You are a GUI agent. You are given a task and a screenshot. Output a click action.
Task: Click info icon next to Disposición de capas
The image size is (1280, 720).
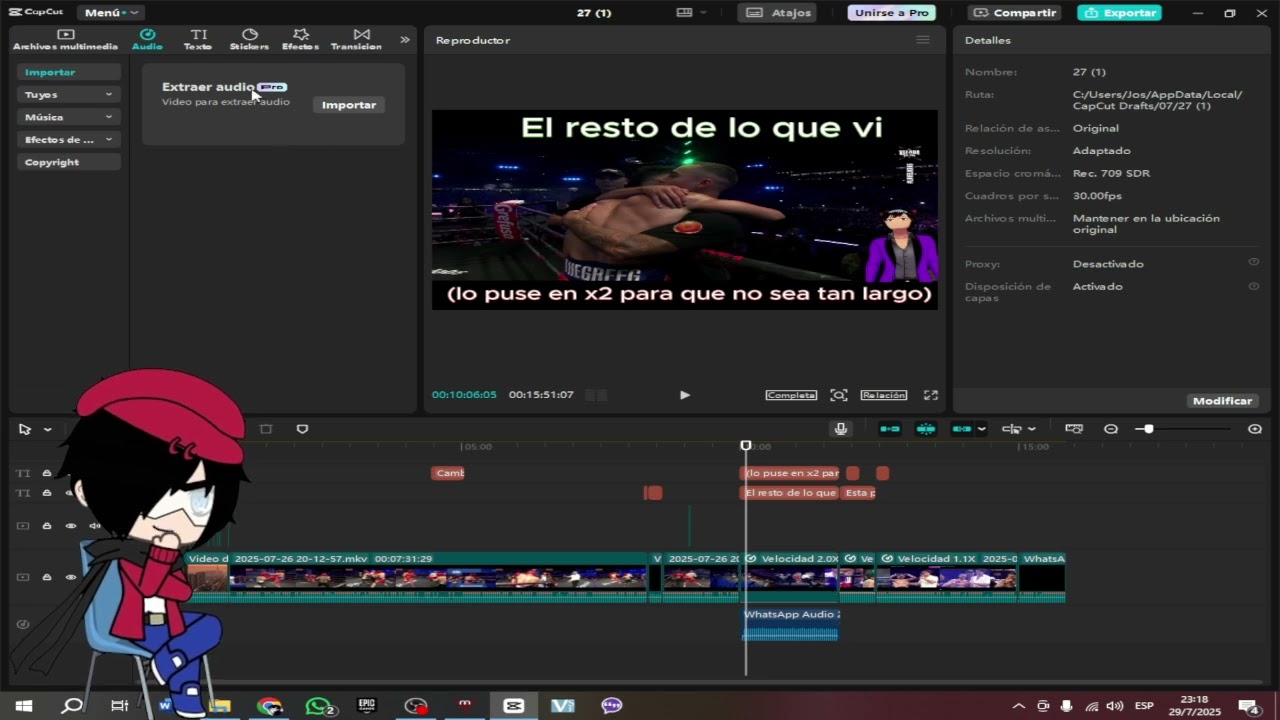[x=1253, y=286]
